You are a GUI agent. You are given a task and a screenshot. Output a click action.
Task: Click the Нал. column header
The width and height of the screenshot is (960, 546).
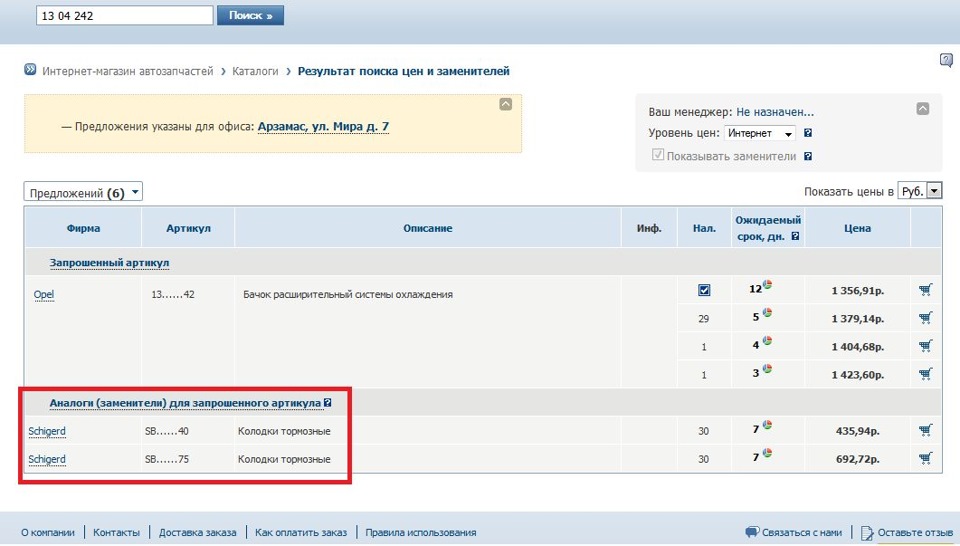click(x=704, y=228)
